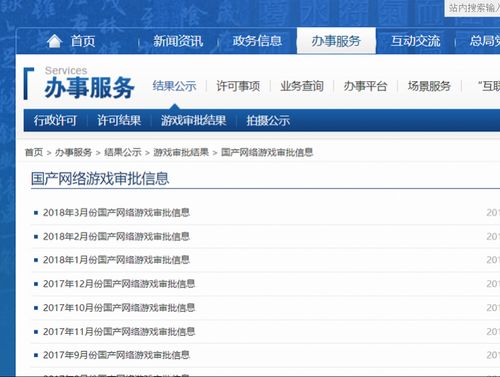This screenshot has width=500, height=377.
Task: Go to the 互动交流 tab
Action: [415, 41]
